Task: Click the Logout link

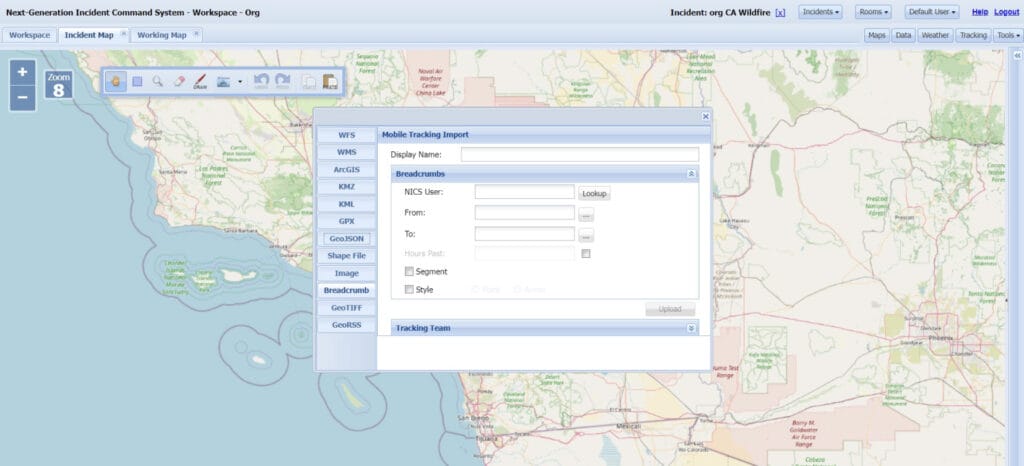Action: click(1006, 12)
